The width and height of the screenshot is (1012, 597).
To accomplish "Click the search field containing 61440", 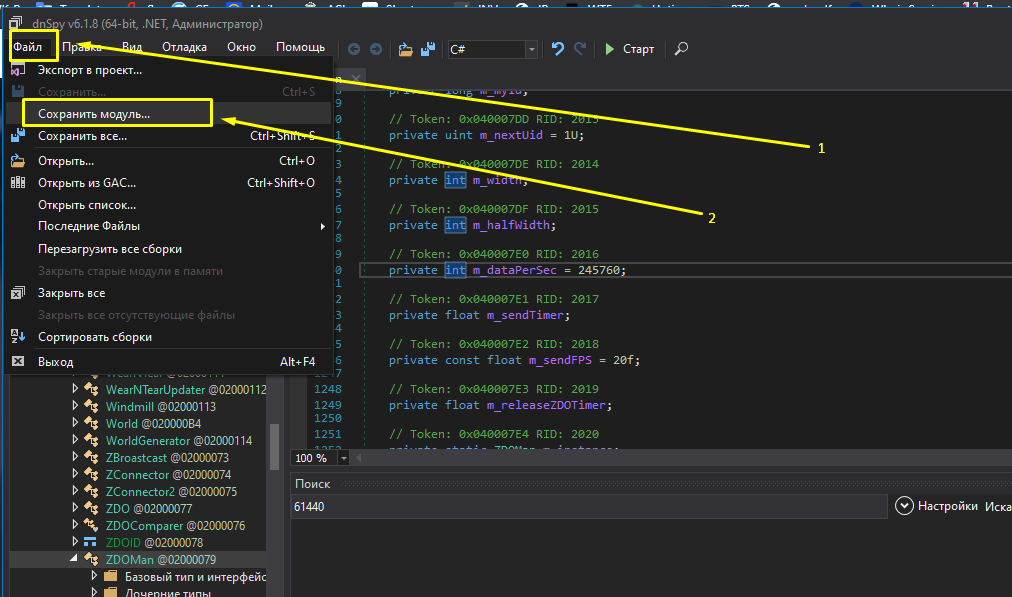I will [588, 507].
